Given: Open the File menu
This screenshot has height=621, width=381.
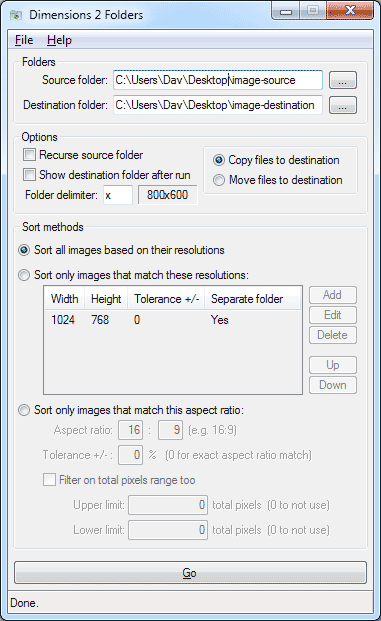Looking at the screenshot, I should coord(24,40).
